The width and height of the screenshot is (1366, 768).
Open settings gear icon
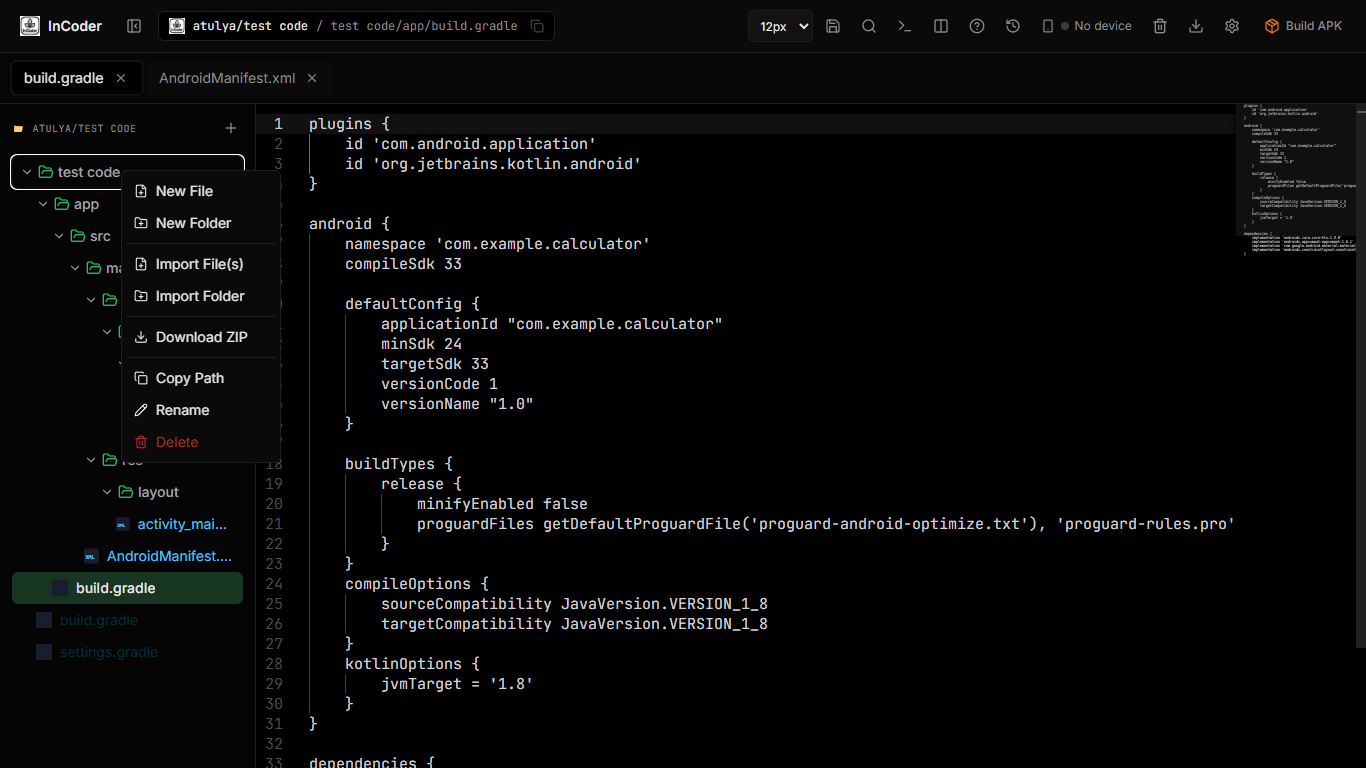pyautogui.click(x=1232, y=26)
